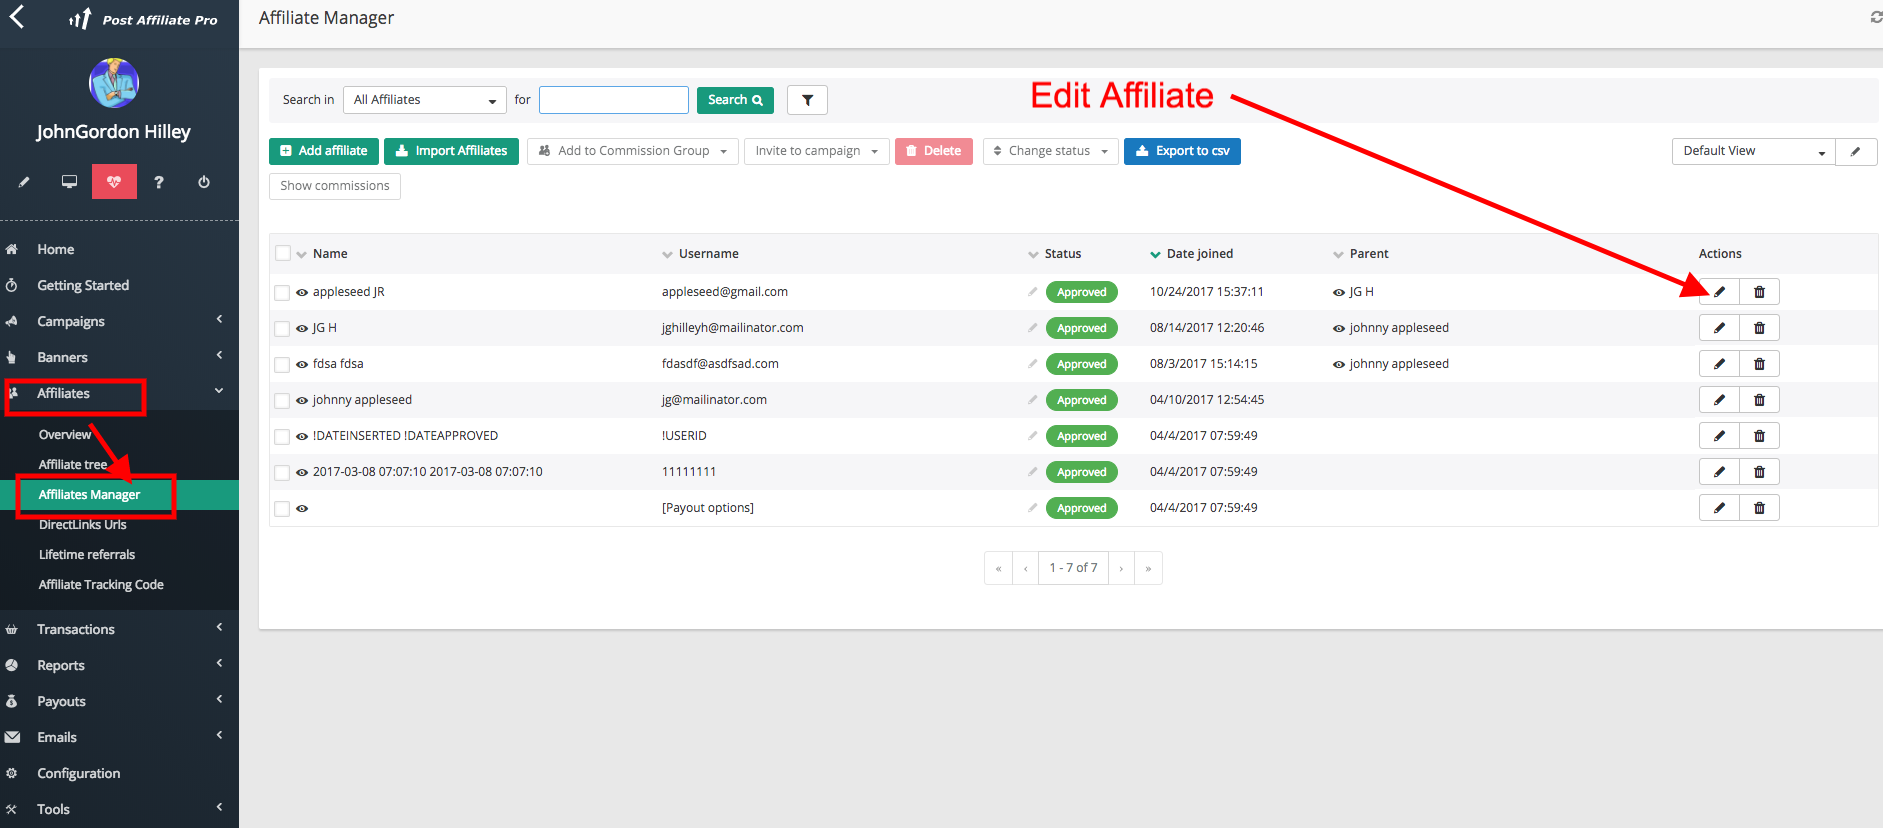Check the box for JG H row
Screen dimensions: 1883x828
tap(282, 329)
